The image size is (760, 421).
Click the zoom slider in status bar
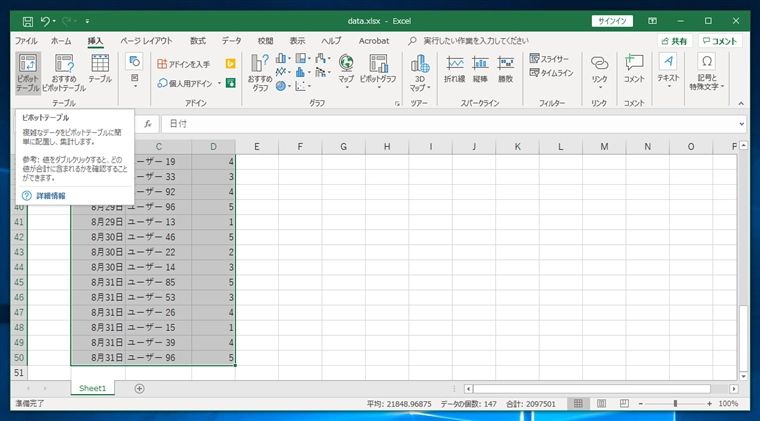(676, 404)
